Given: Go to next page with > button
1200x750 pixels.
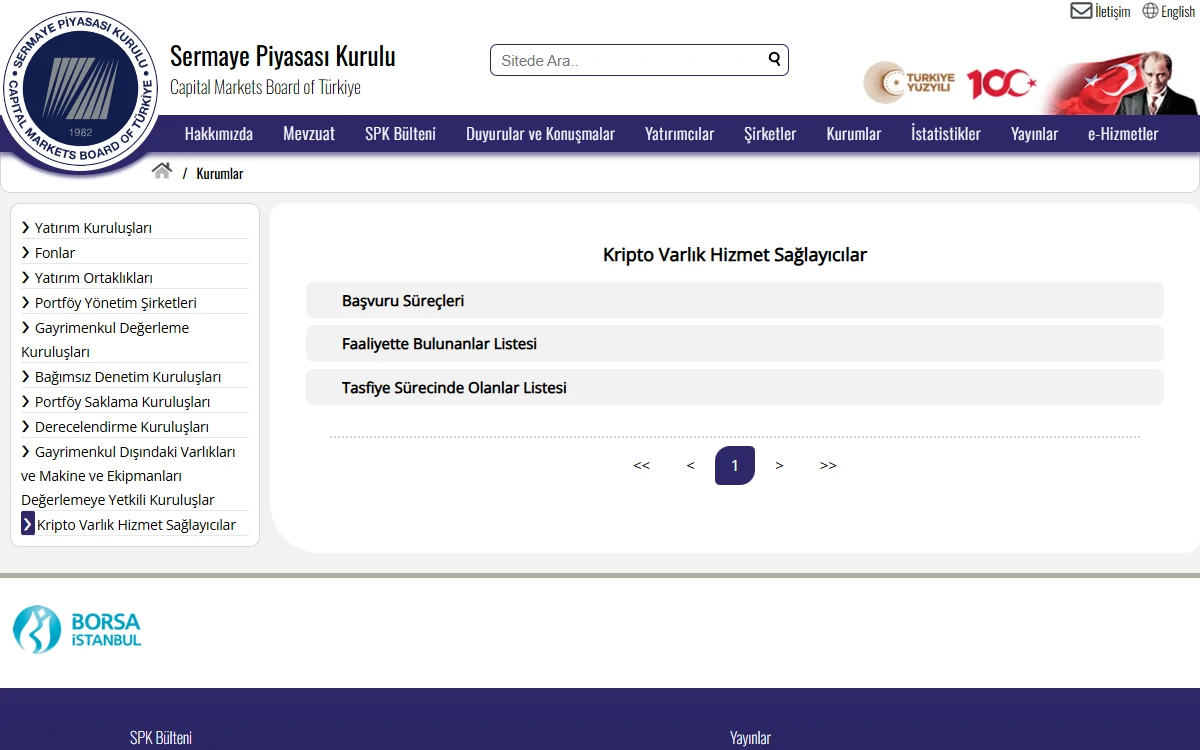Looking at the screenshot, I should click(x=779, y=465).
